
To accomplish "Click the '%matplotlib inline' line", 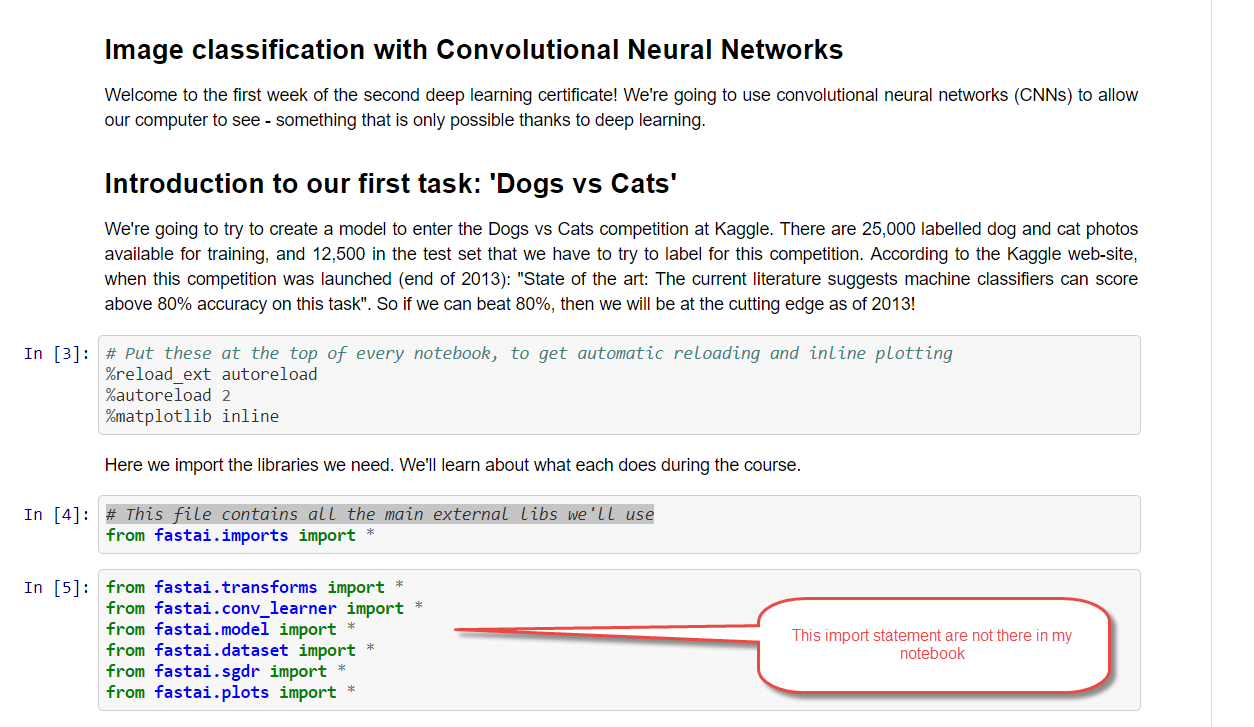I will click(192, 416).
